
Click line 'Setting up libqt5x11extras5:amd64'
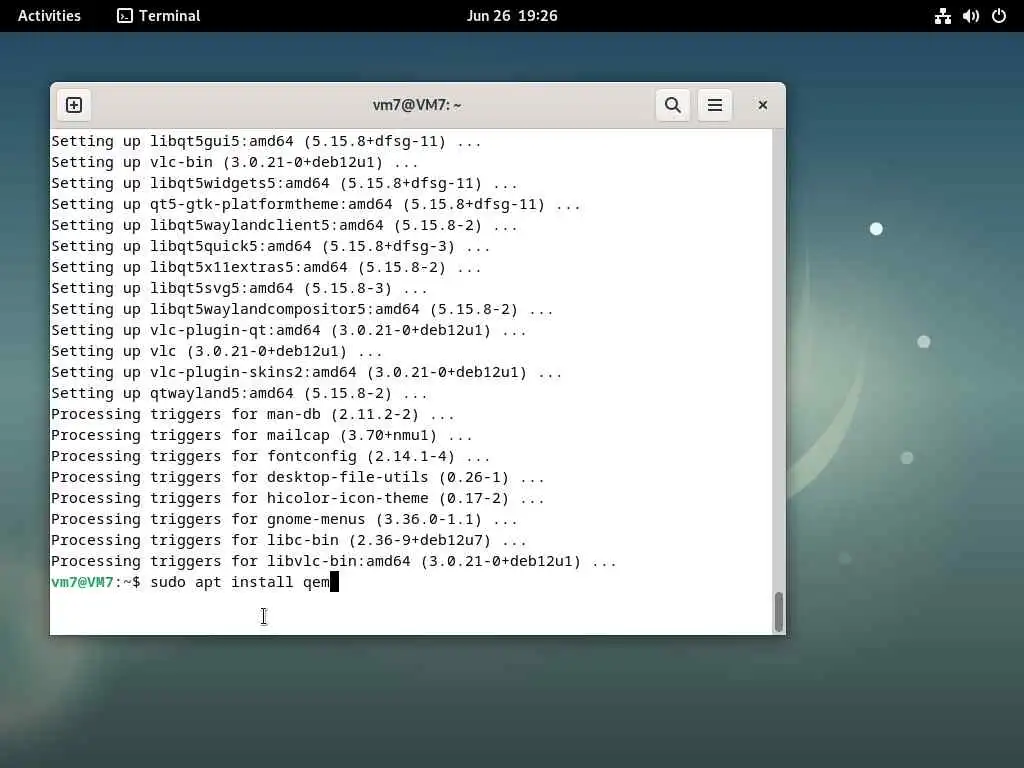click(x=266, y=267)
